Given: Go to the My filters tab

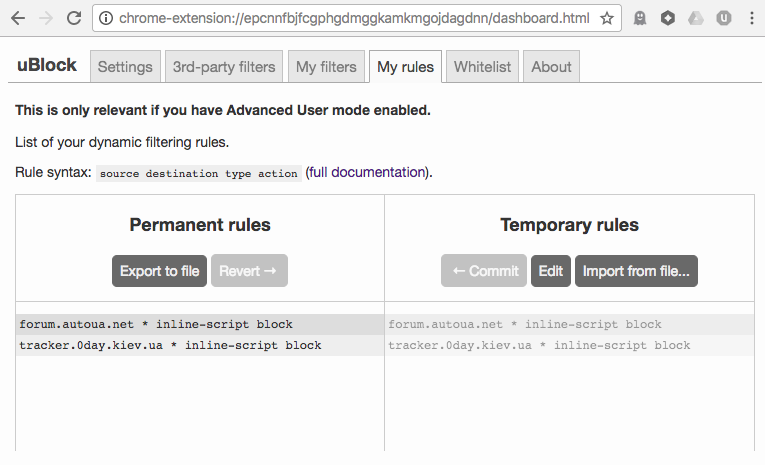Looking at the screenshot, I should 326,67.
